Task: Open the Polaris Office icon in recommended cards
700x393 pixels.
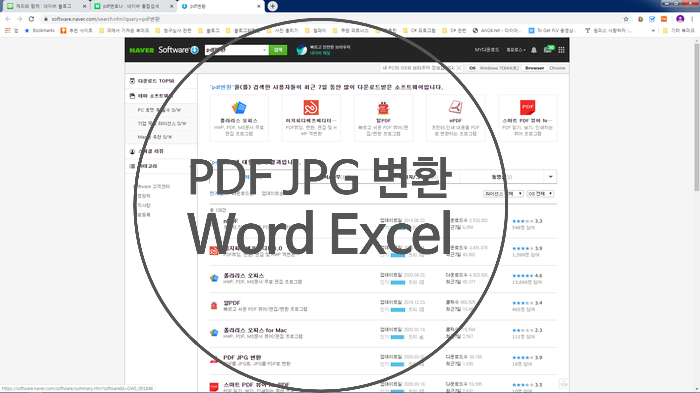Action: [239, 108]
